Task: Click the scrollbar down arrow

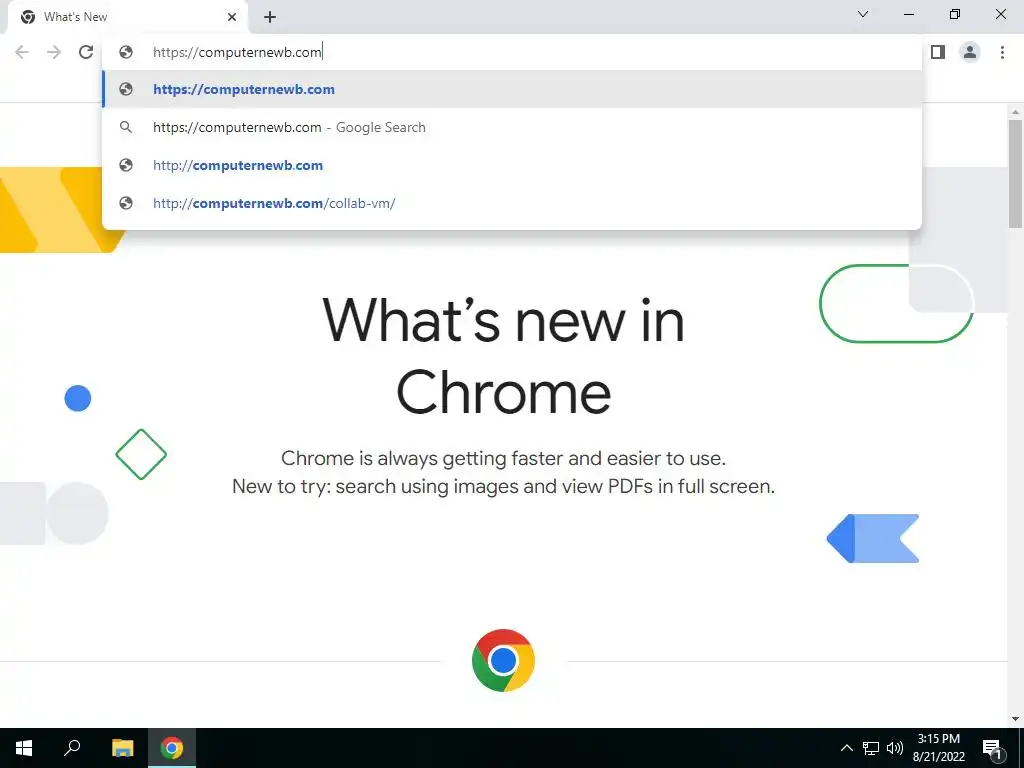Action: tap(1015, 719)
